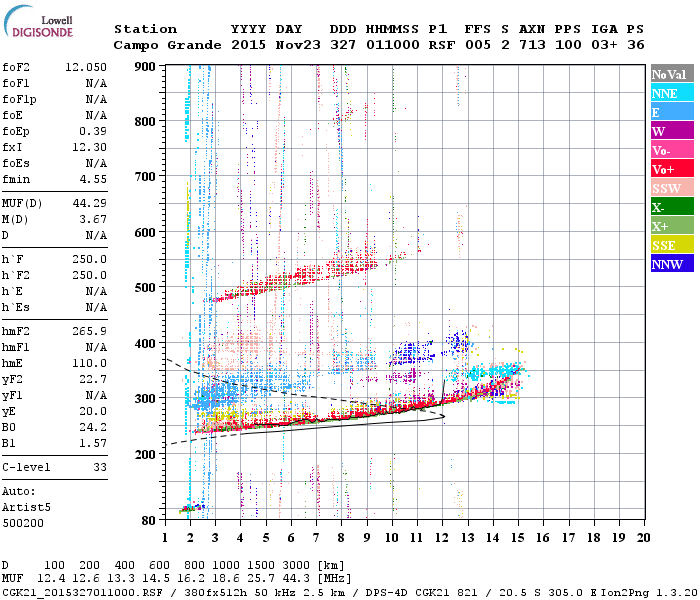Click the Artist5 auto-scaling label
This screenshot has width=700, height=600.
26,508
